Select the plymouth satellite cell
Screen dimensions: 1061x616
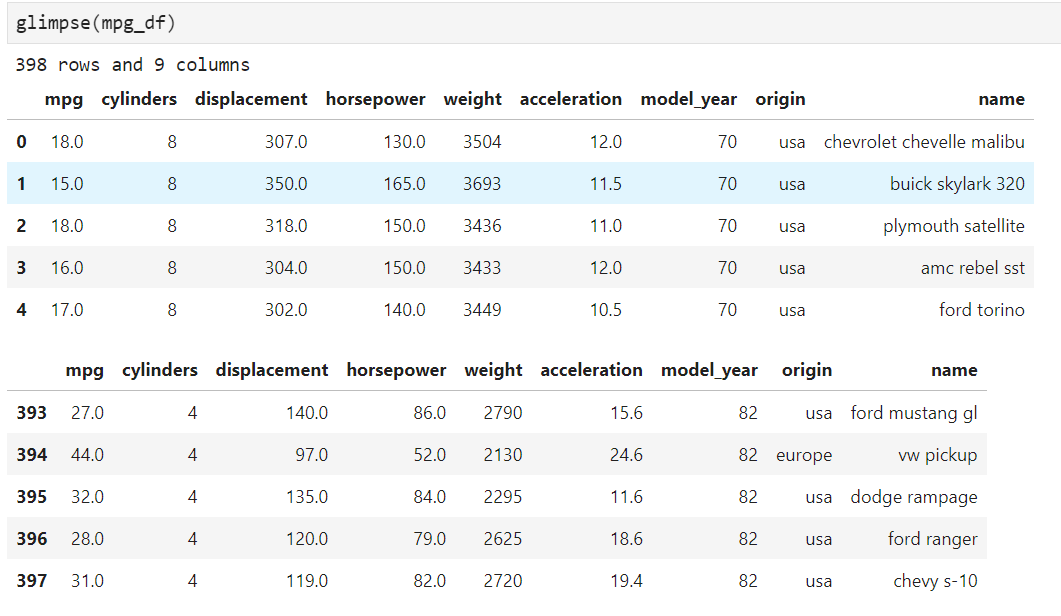click(953, 226)
